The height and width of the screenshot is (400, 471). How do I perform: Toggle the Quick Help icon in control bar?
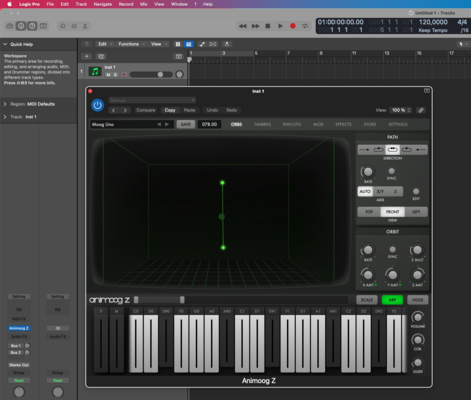point(32,26)
